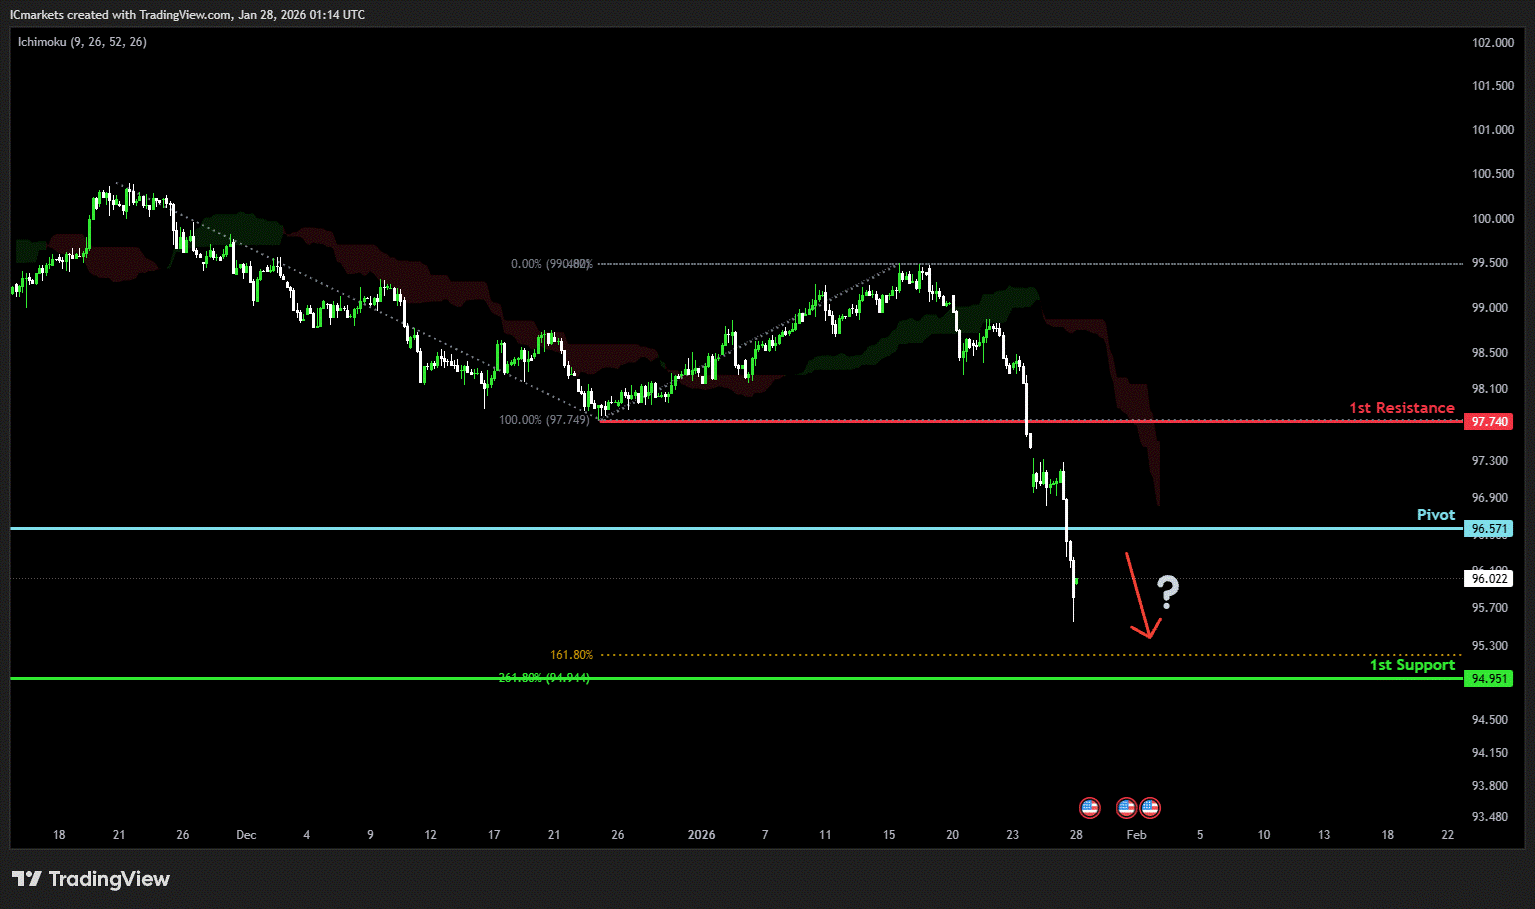
Task: Click the 2026 label on the date axis
Action: click(x=701, y=835)
